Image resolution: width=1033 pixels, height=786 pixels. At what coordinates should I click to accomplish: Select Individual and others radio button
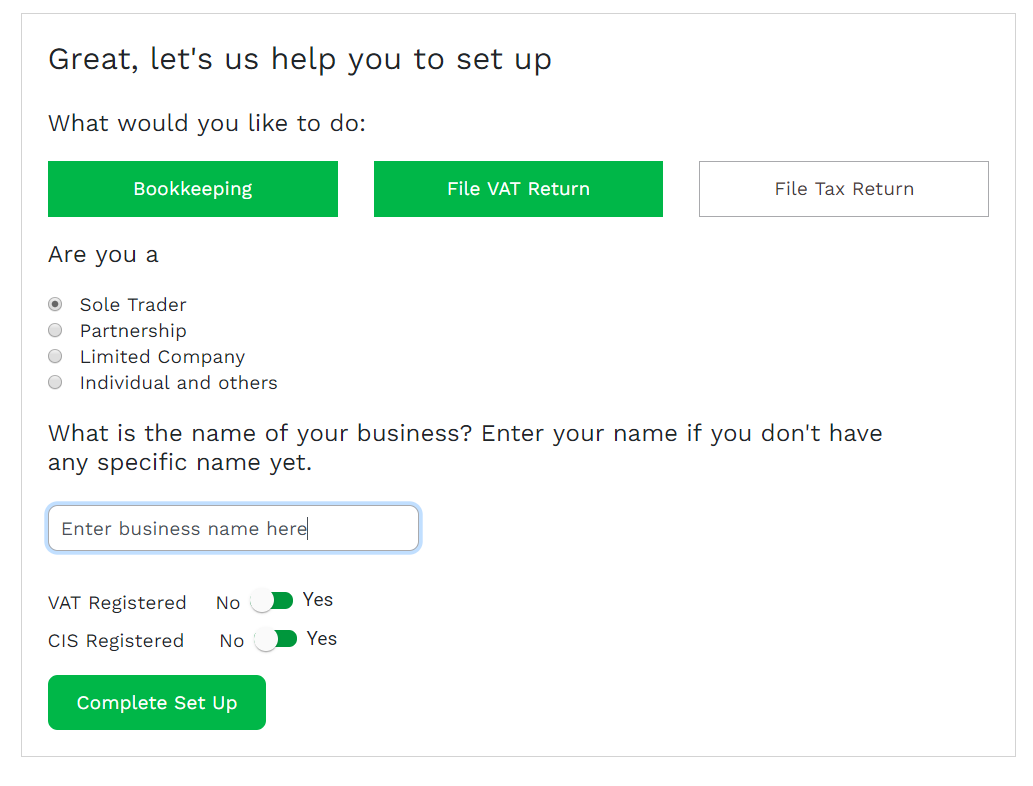[56, 382]
